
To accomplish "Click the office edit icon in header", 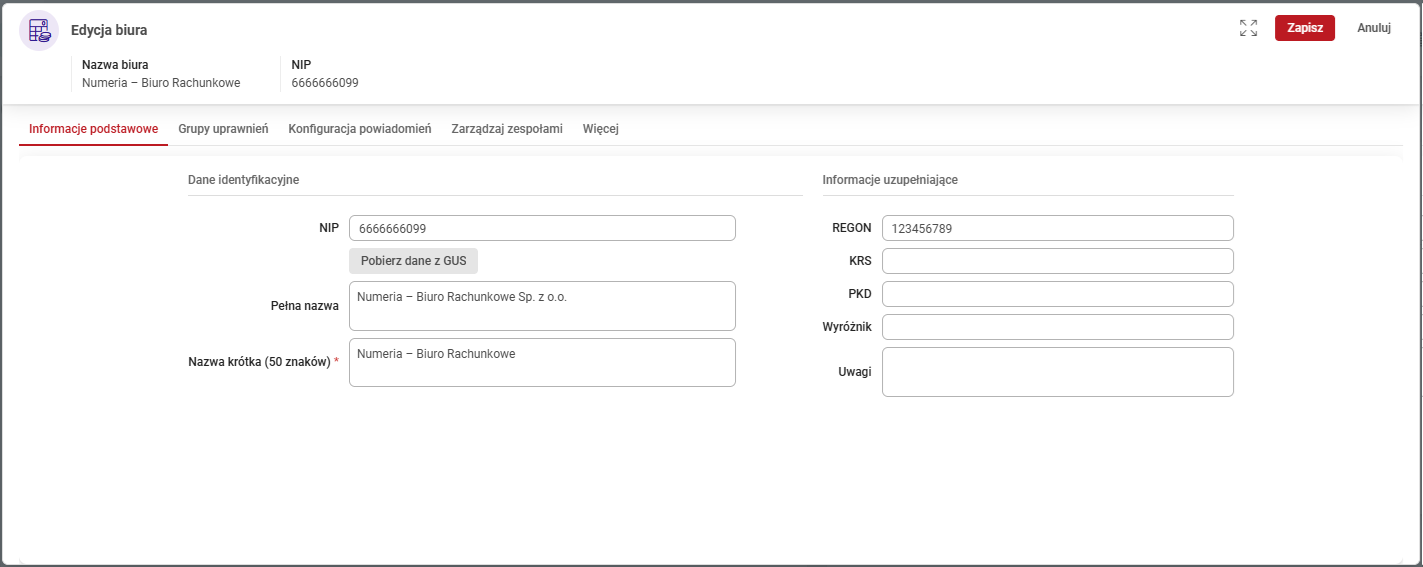I will pyautogui.click(x=39, y=30).
